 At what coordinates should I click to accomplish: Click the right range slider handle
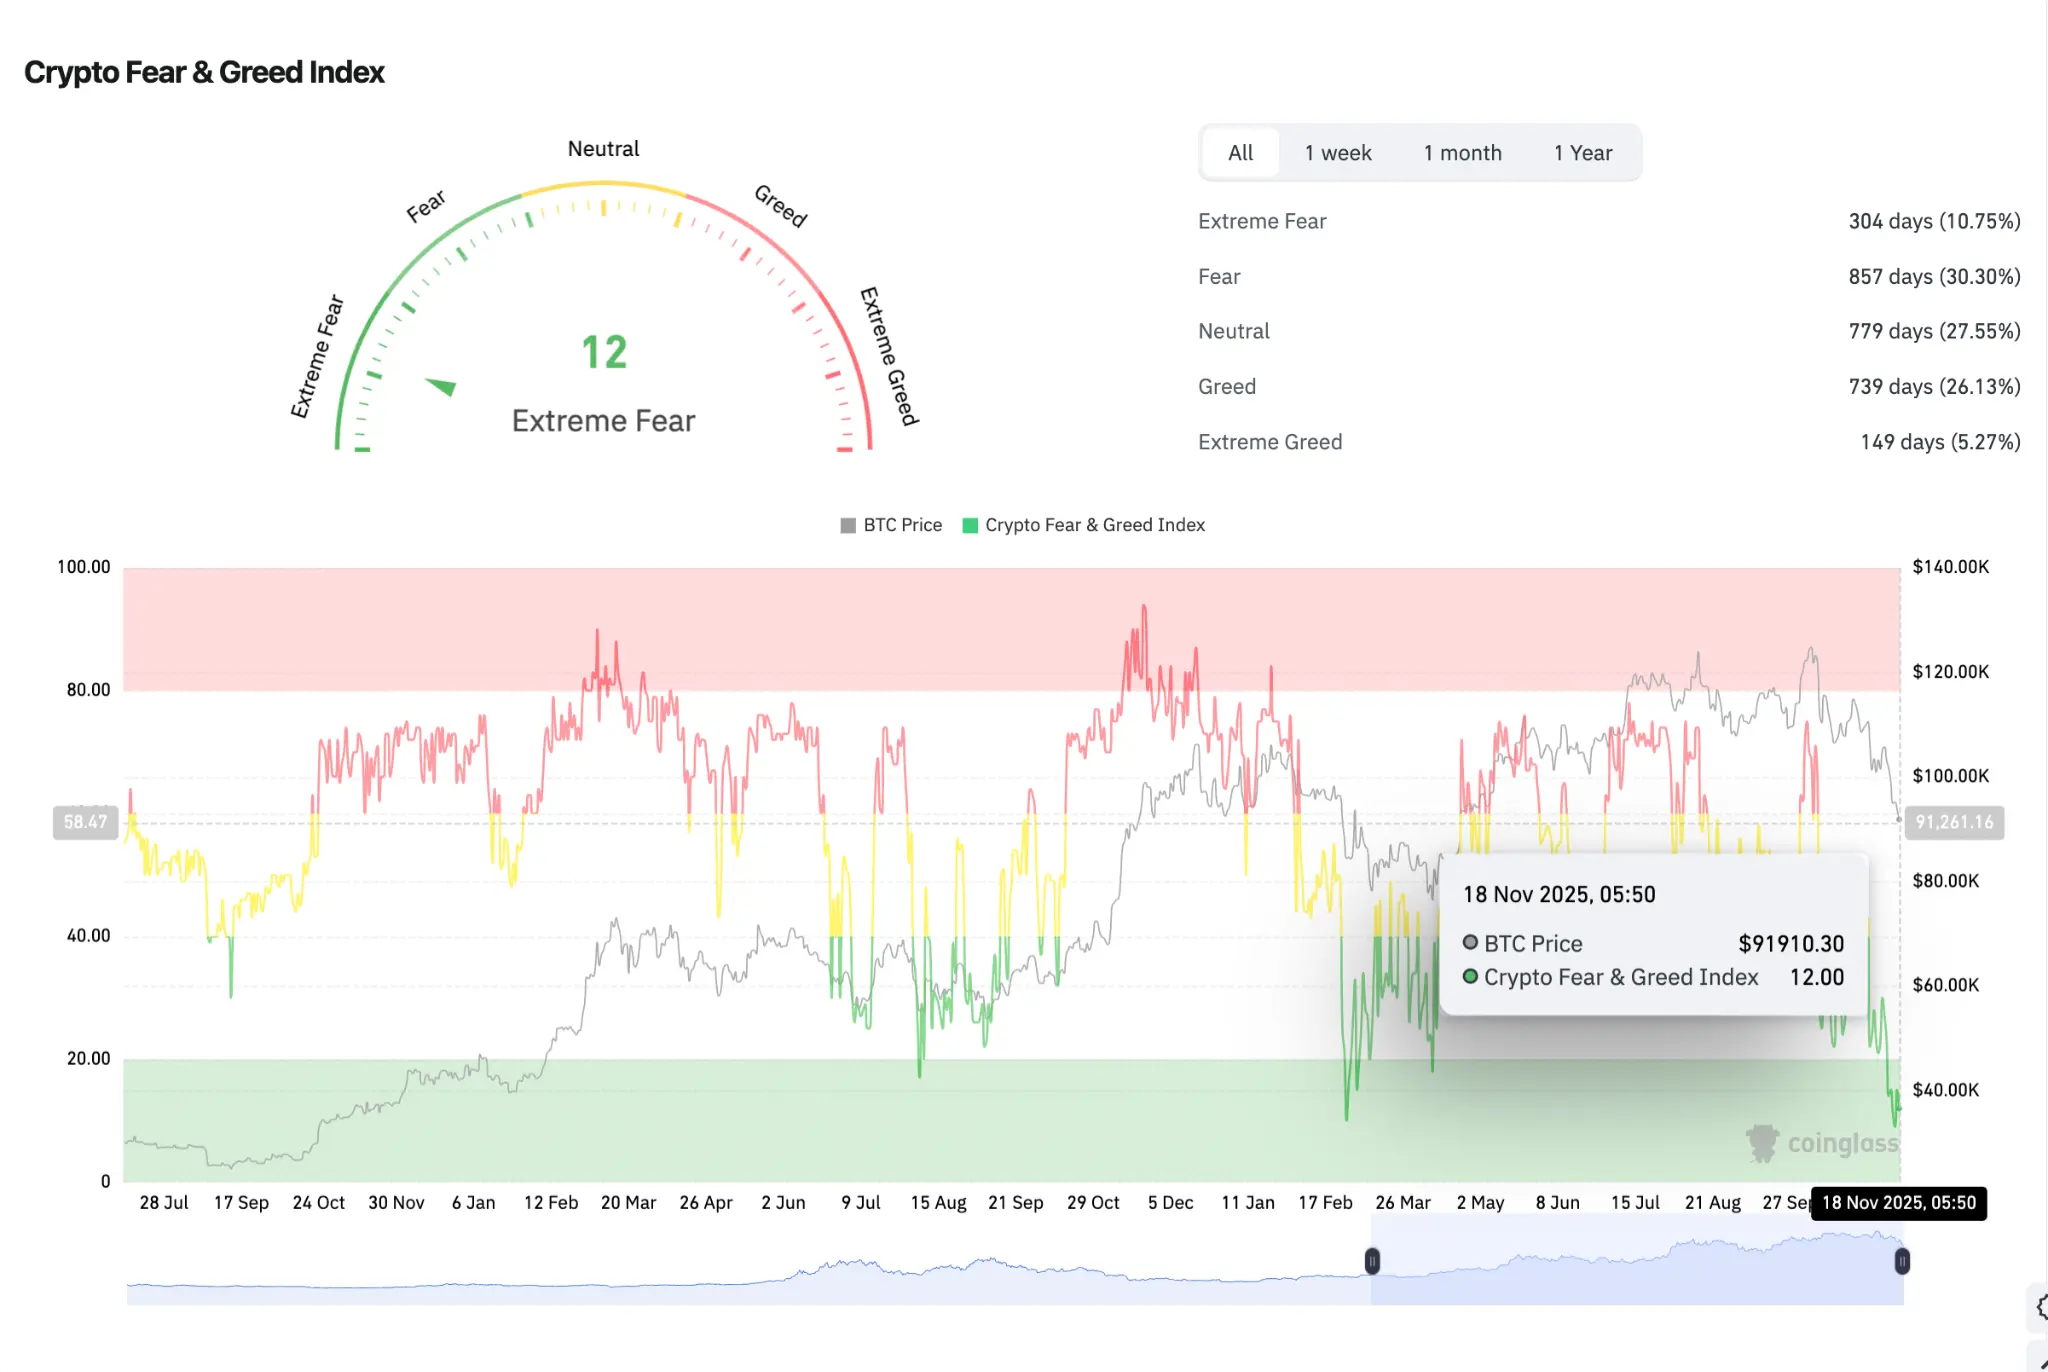[x=1901, y=1261]
